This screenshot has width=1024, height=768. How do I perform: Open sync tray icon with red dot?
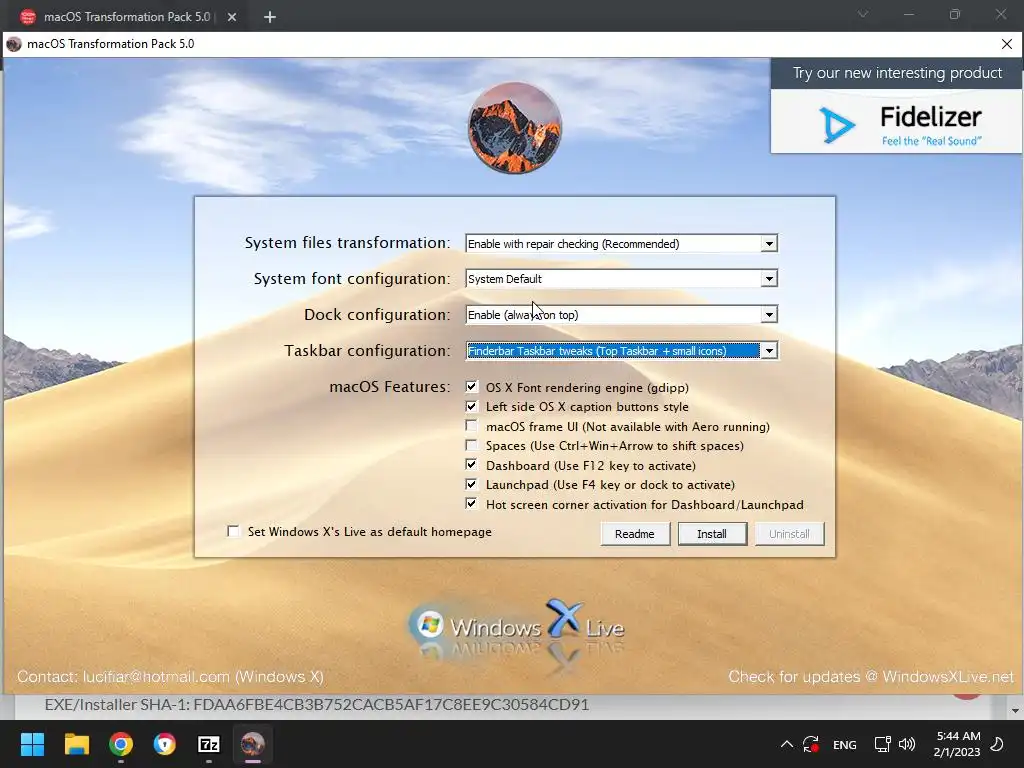pyautogui.click(x=811, y=744)
